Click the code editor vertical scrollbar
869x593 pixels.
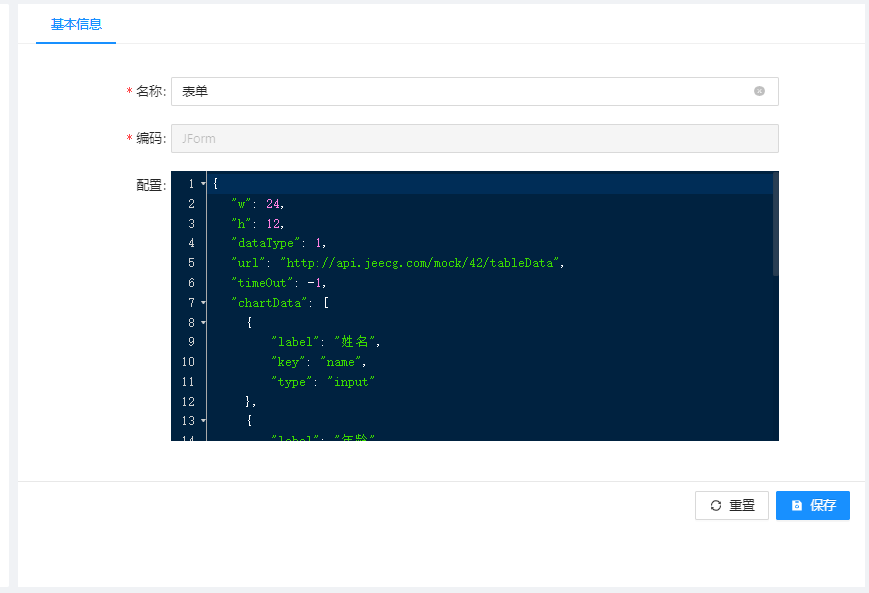pos(775,224)
